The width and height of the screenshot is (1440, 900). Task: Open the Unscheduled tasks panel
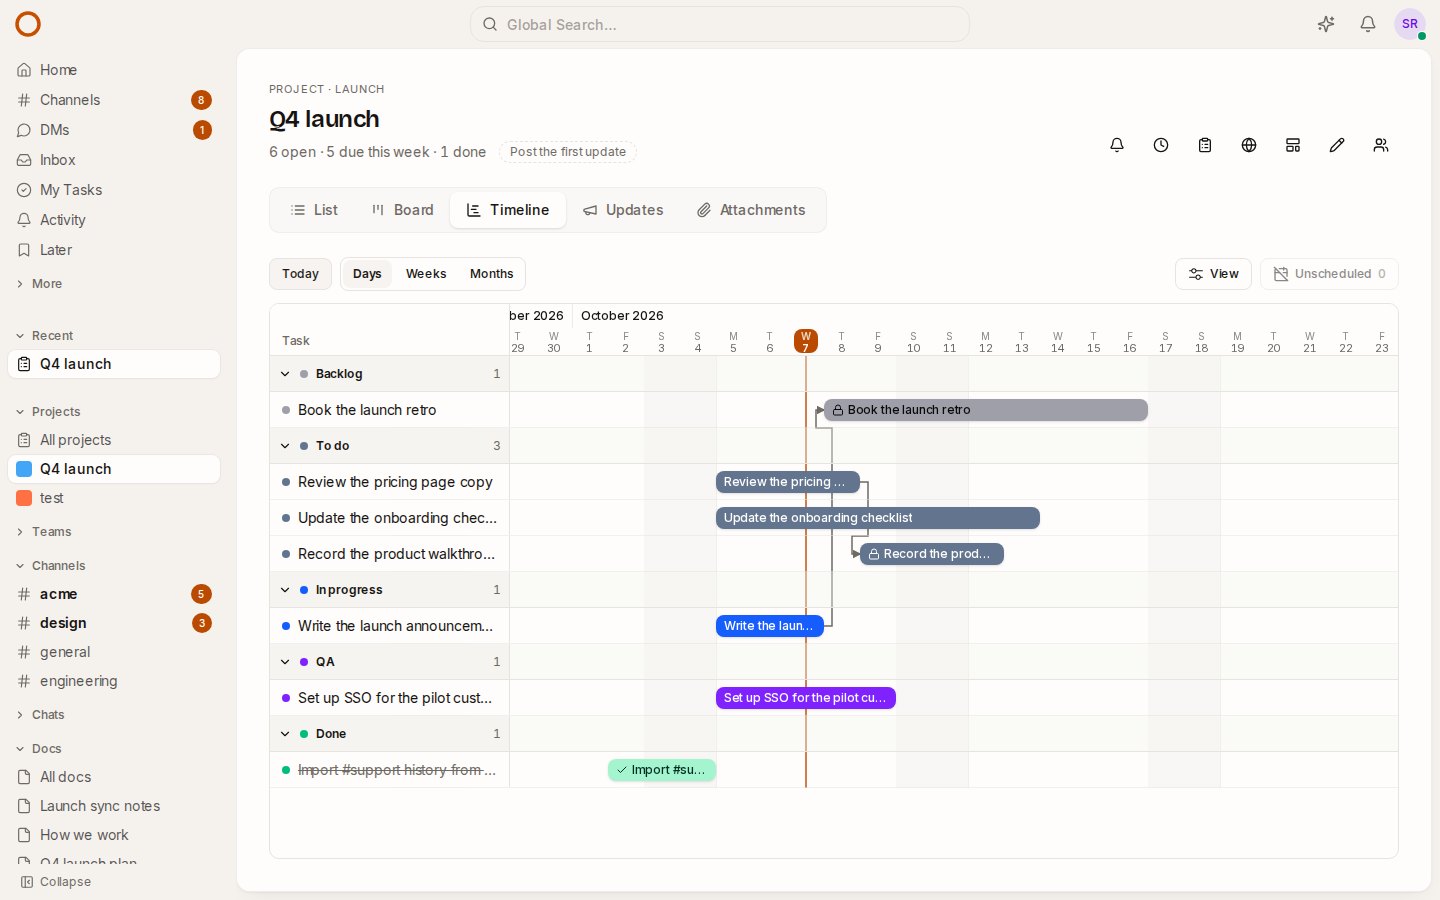[x=1329, y=274]
